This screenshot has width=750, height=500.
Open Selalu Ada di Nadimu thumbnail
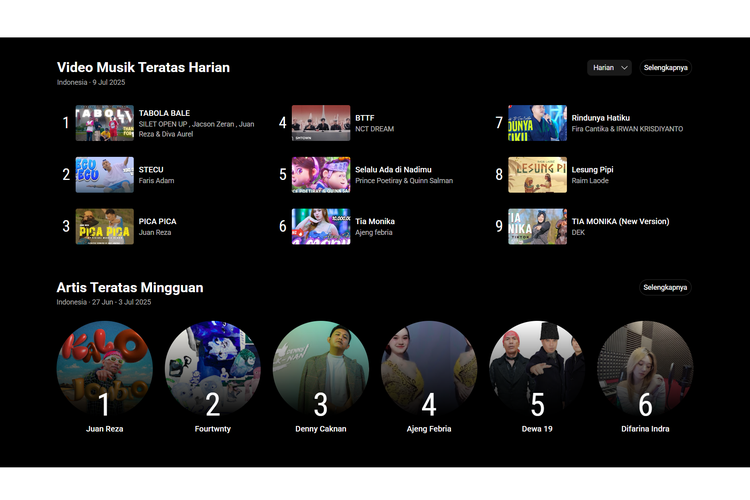321,175
